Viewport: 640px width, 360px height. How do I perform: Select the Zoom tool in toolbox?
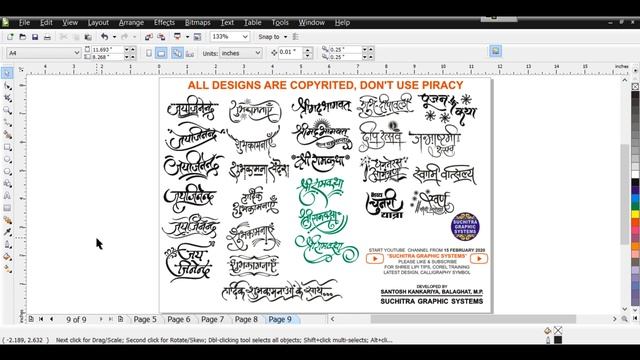7,110
